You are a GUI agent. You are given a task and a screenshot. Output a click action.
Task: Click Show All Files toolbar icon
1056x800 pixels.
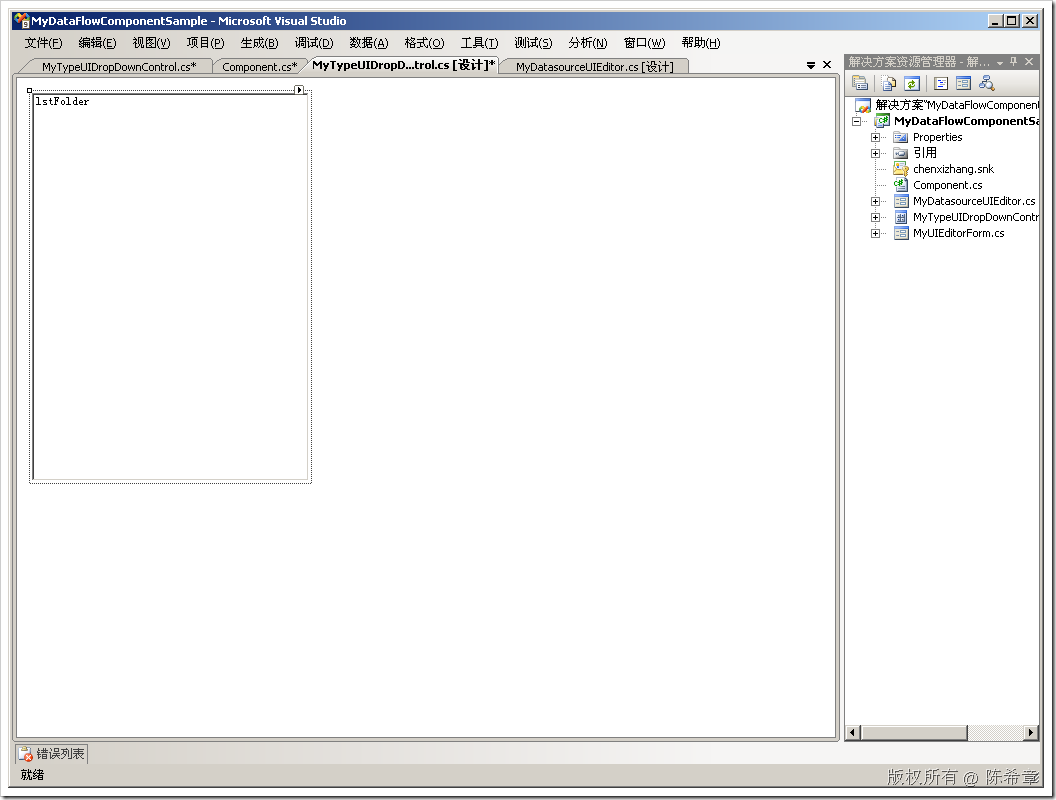pos(889,84)
